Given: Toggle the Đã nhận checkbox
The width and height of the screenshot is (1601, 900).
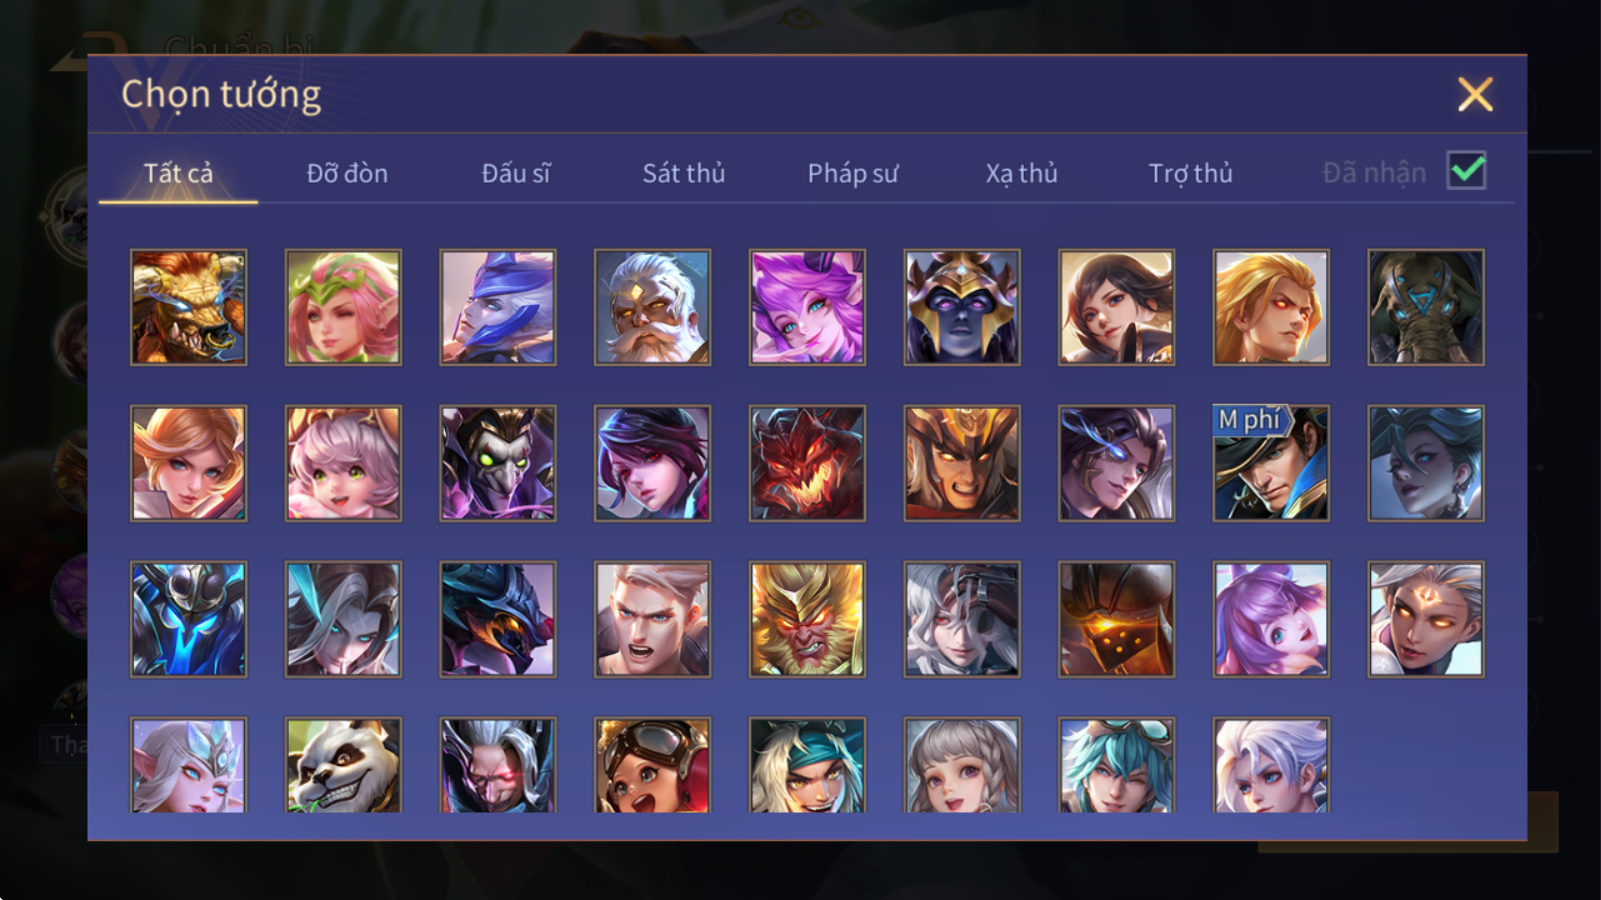Looking at the screenshot, I should [x=1467, y=171].
